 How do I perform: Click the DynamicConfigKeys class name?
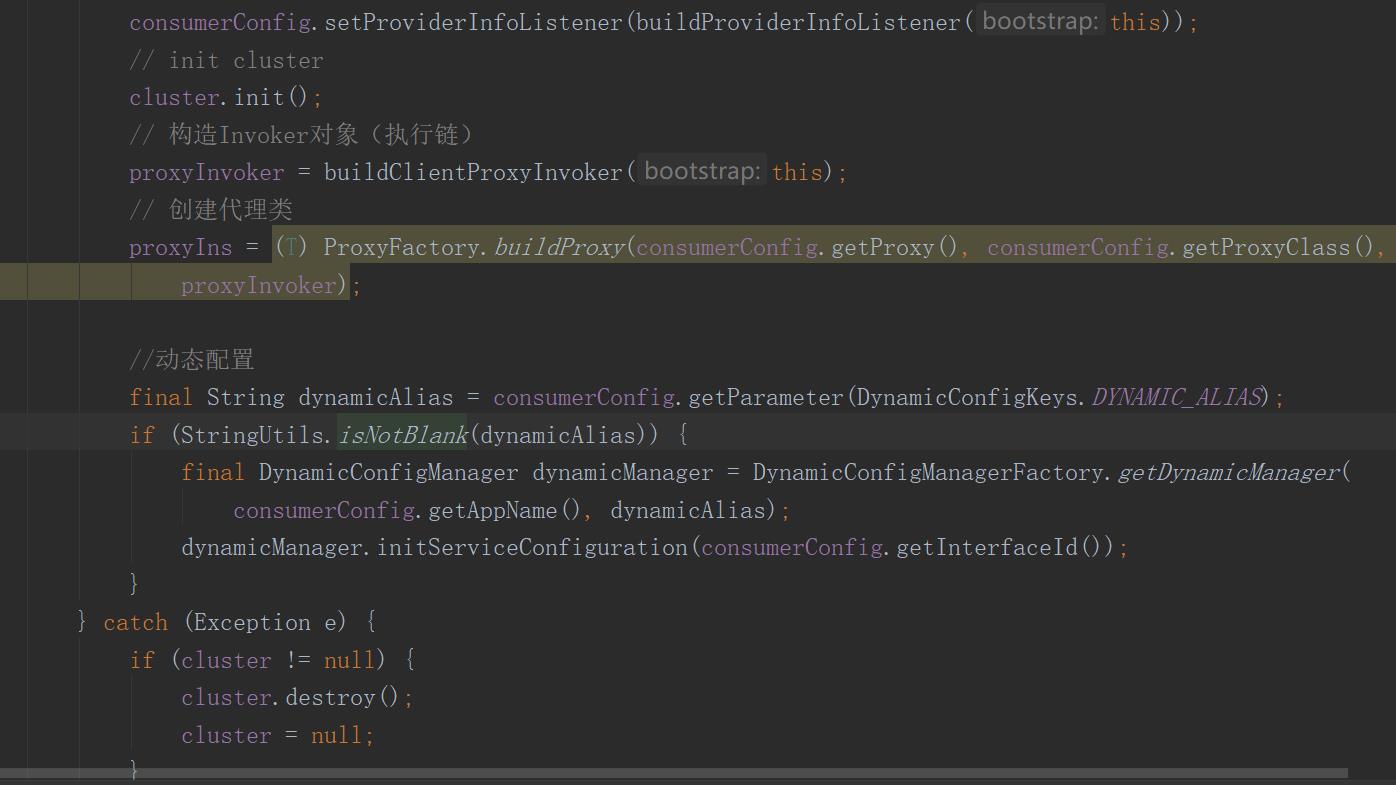tap(967, 397)
